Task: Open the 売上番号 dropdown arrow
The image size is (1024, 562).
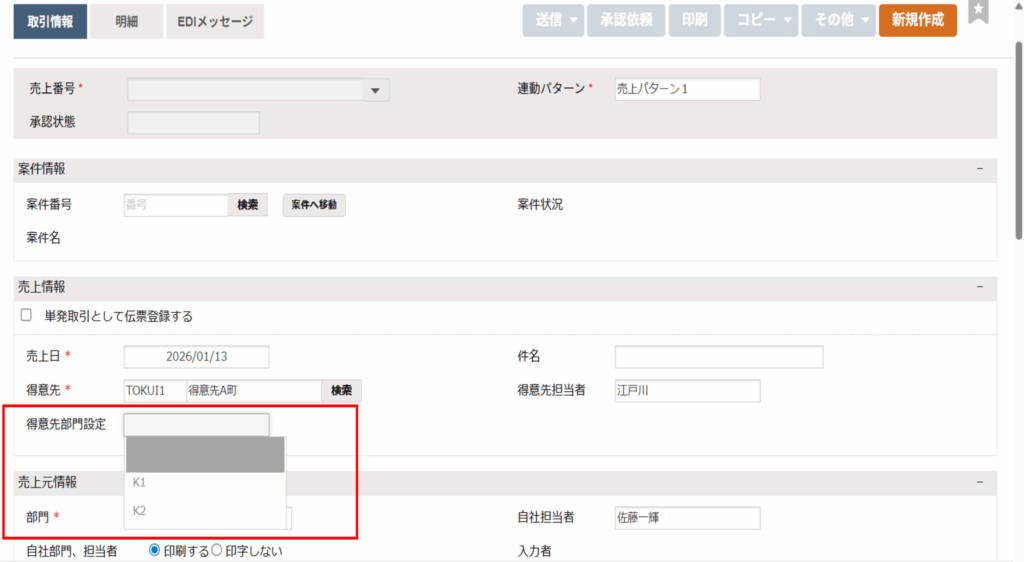Action: [375, 91]
